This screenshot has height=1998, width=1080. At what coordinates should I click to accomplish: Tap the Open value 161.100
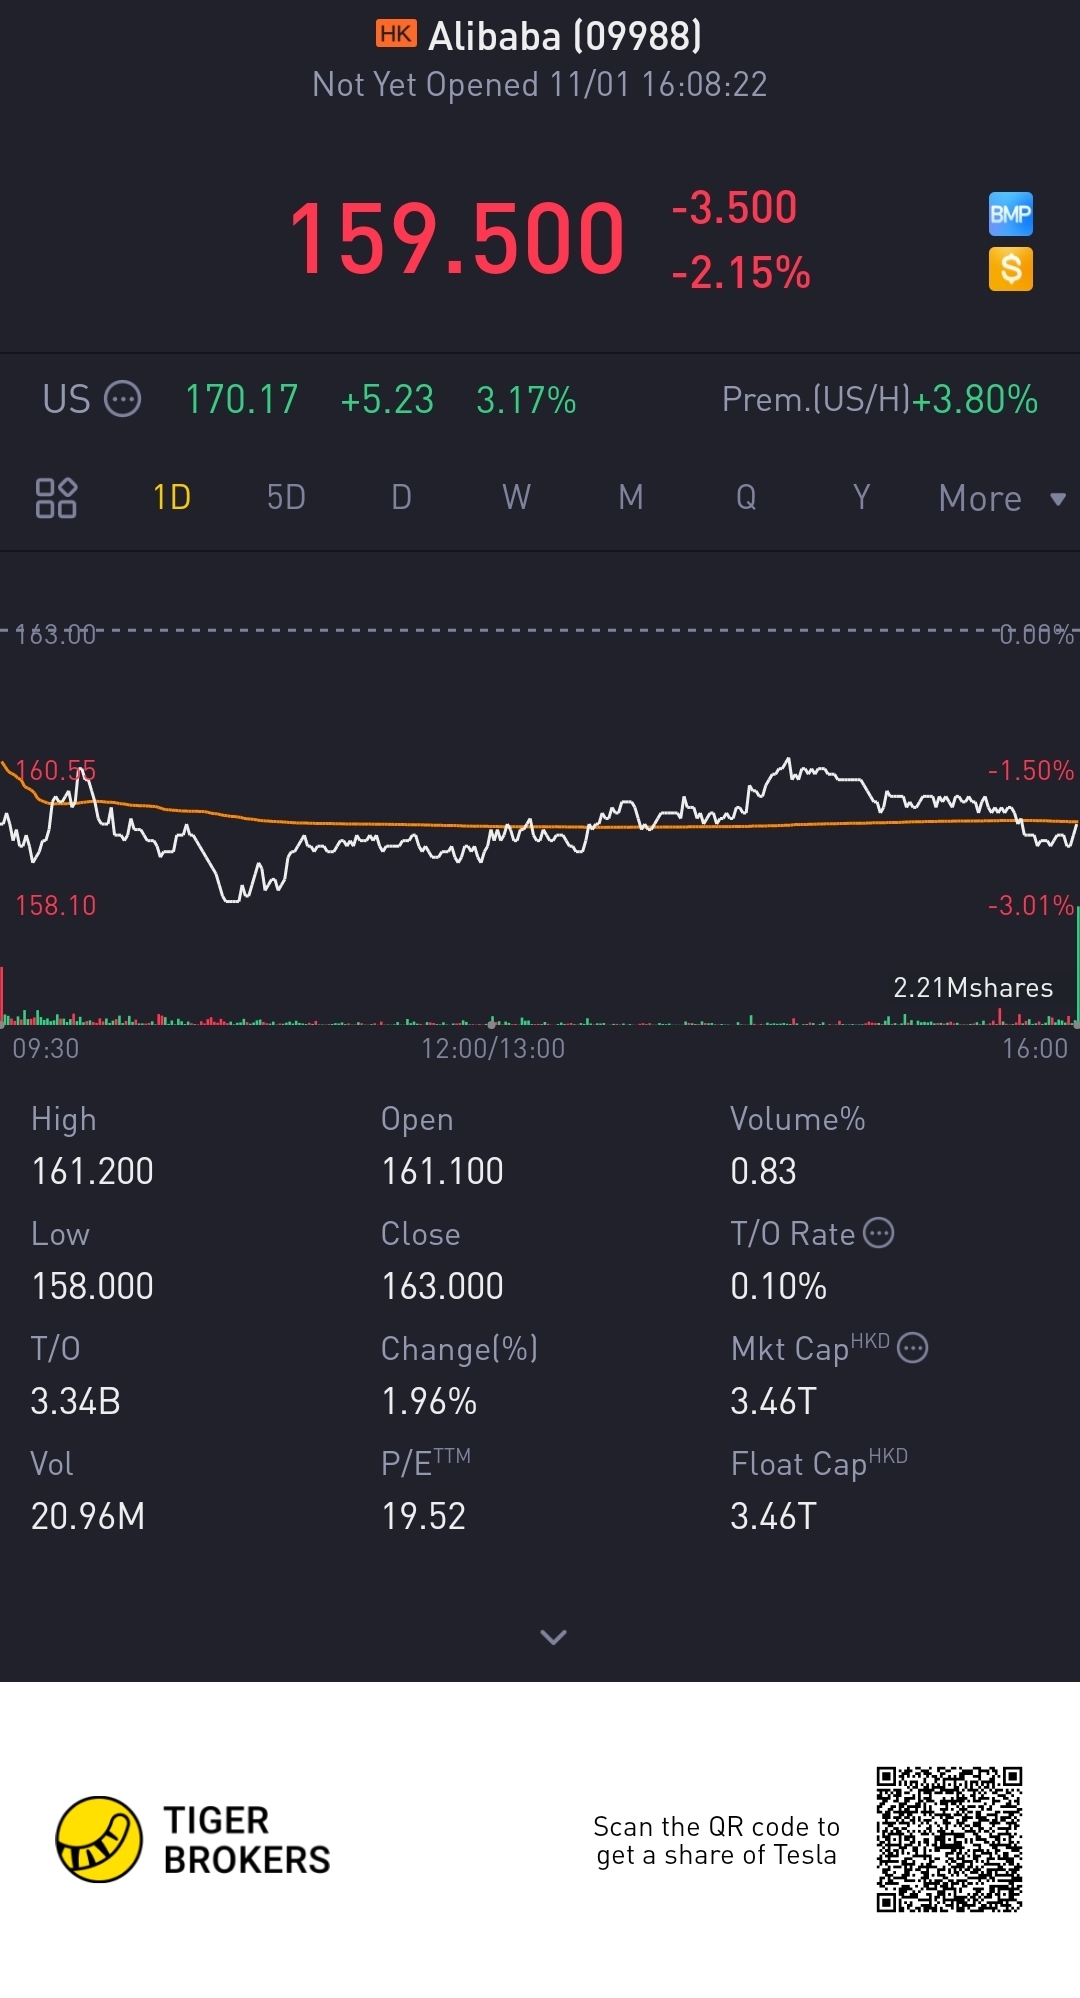tap(442, 1171)
